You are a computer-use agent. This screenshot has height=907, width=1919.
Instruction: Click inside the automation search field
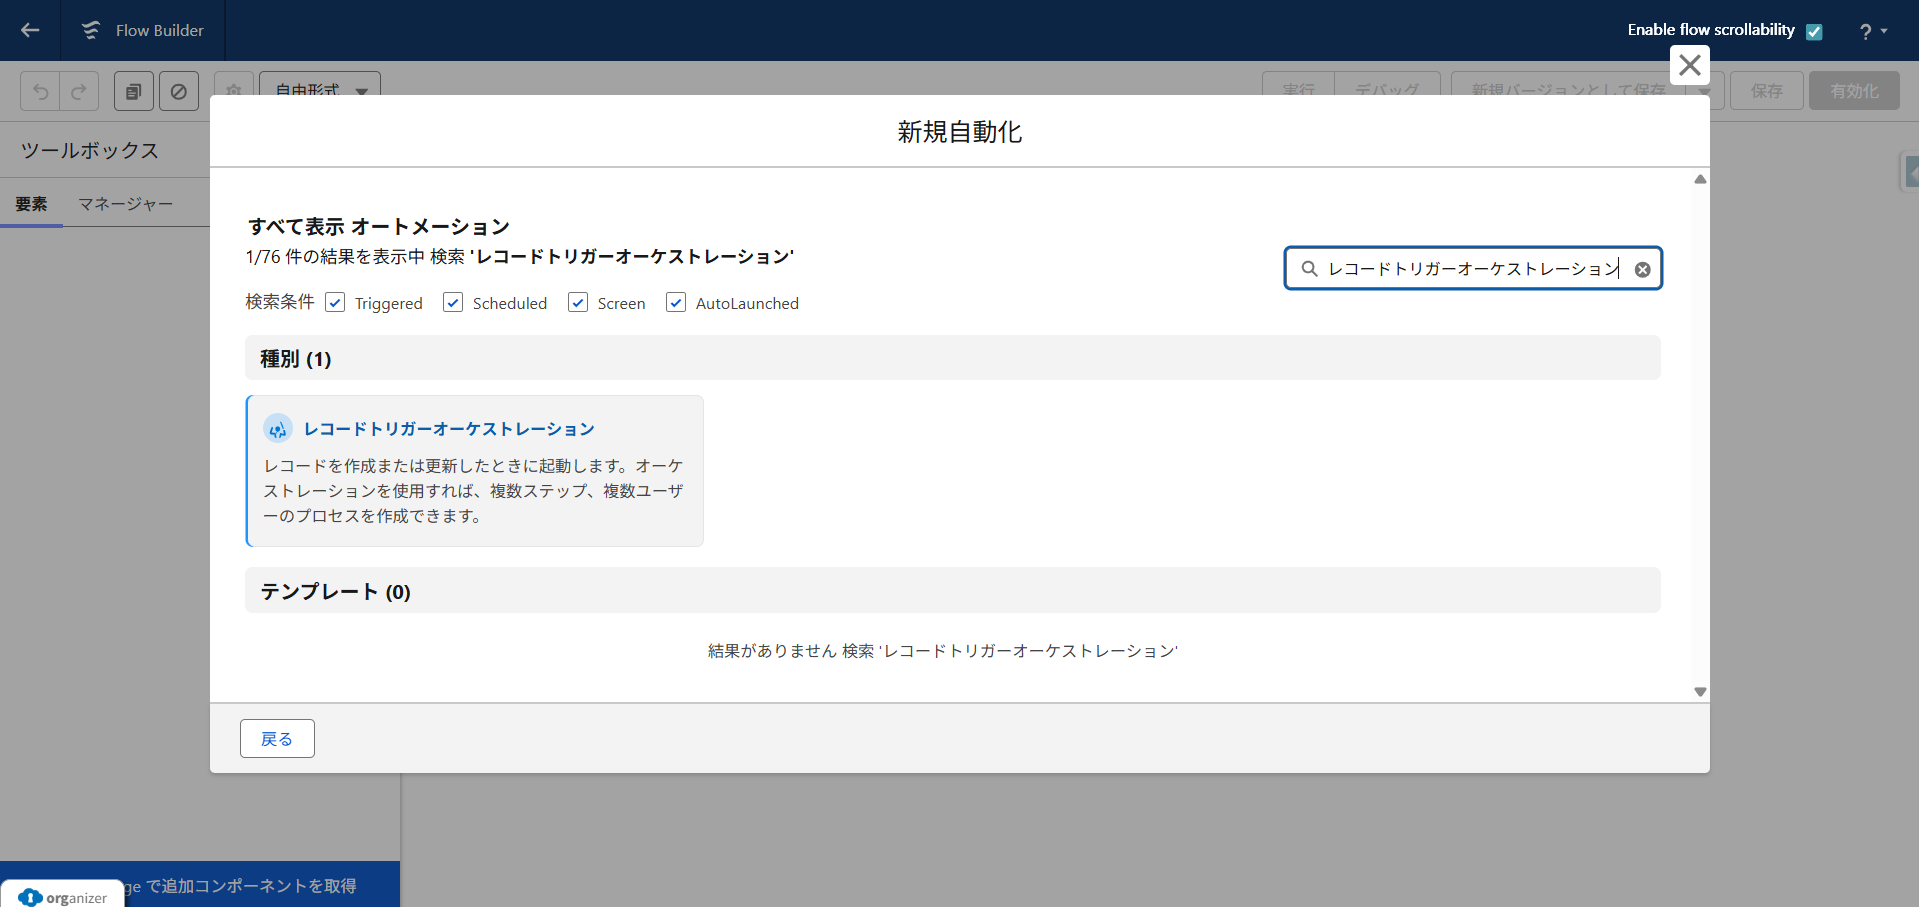click(1470, 269)
